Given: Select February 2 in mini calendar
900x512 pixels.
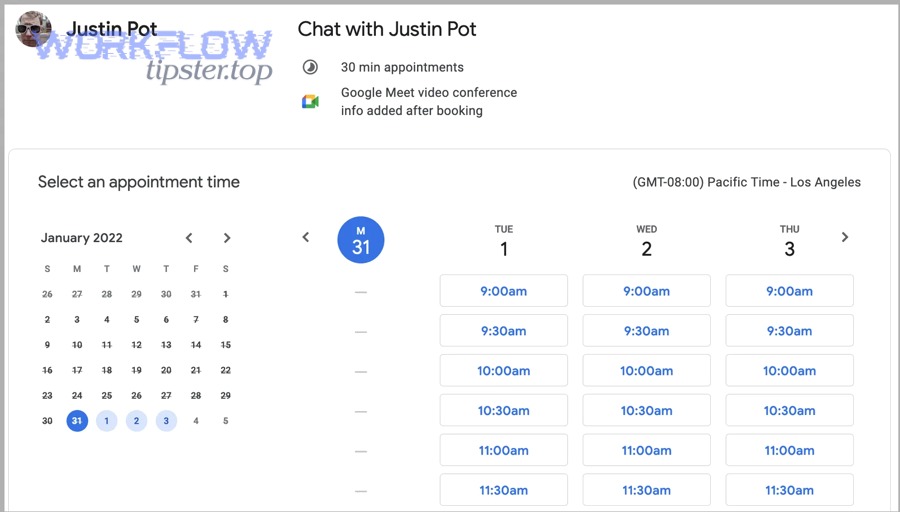Looking at the screenshot, I should (136, 421).
